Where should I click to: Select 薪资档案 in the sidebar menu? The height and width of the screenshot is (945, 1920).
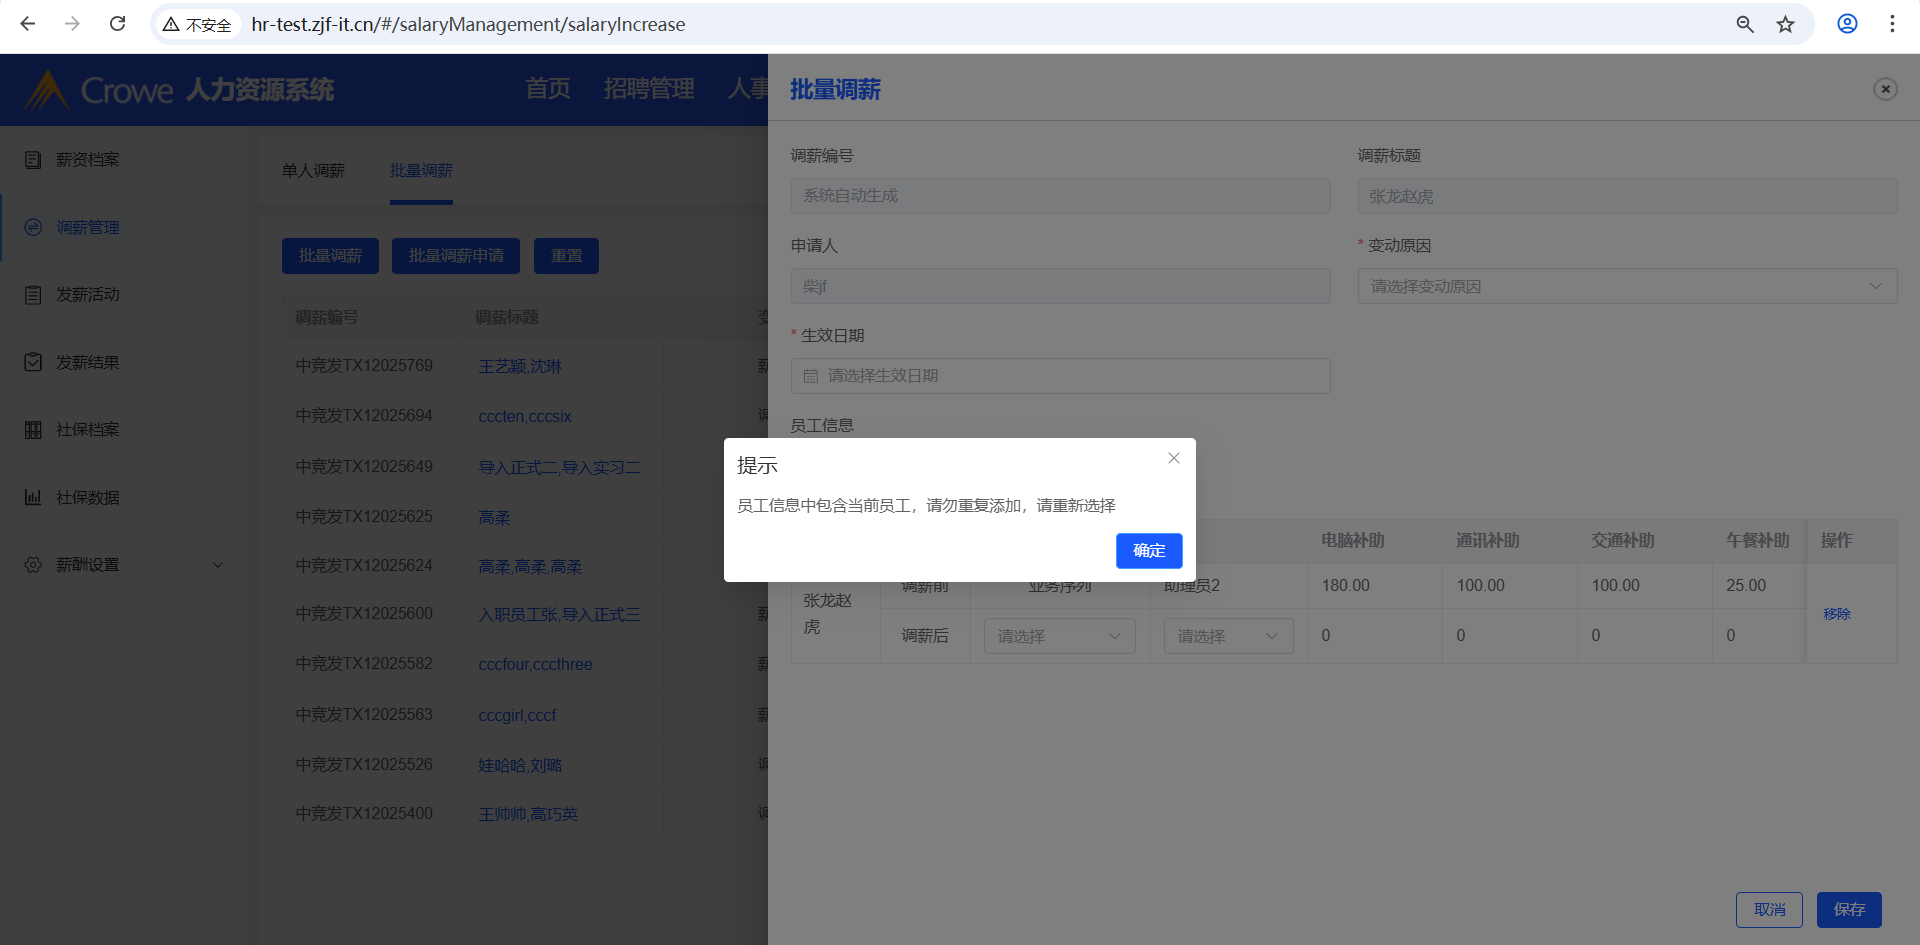pyautogui.click(x=87, y=160)
